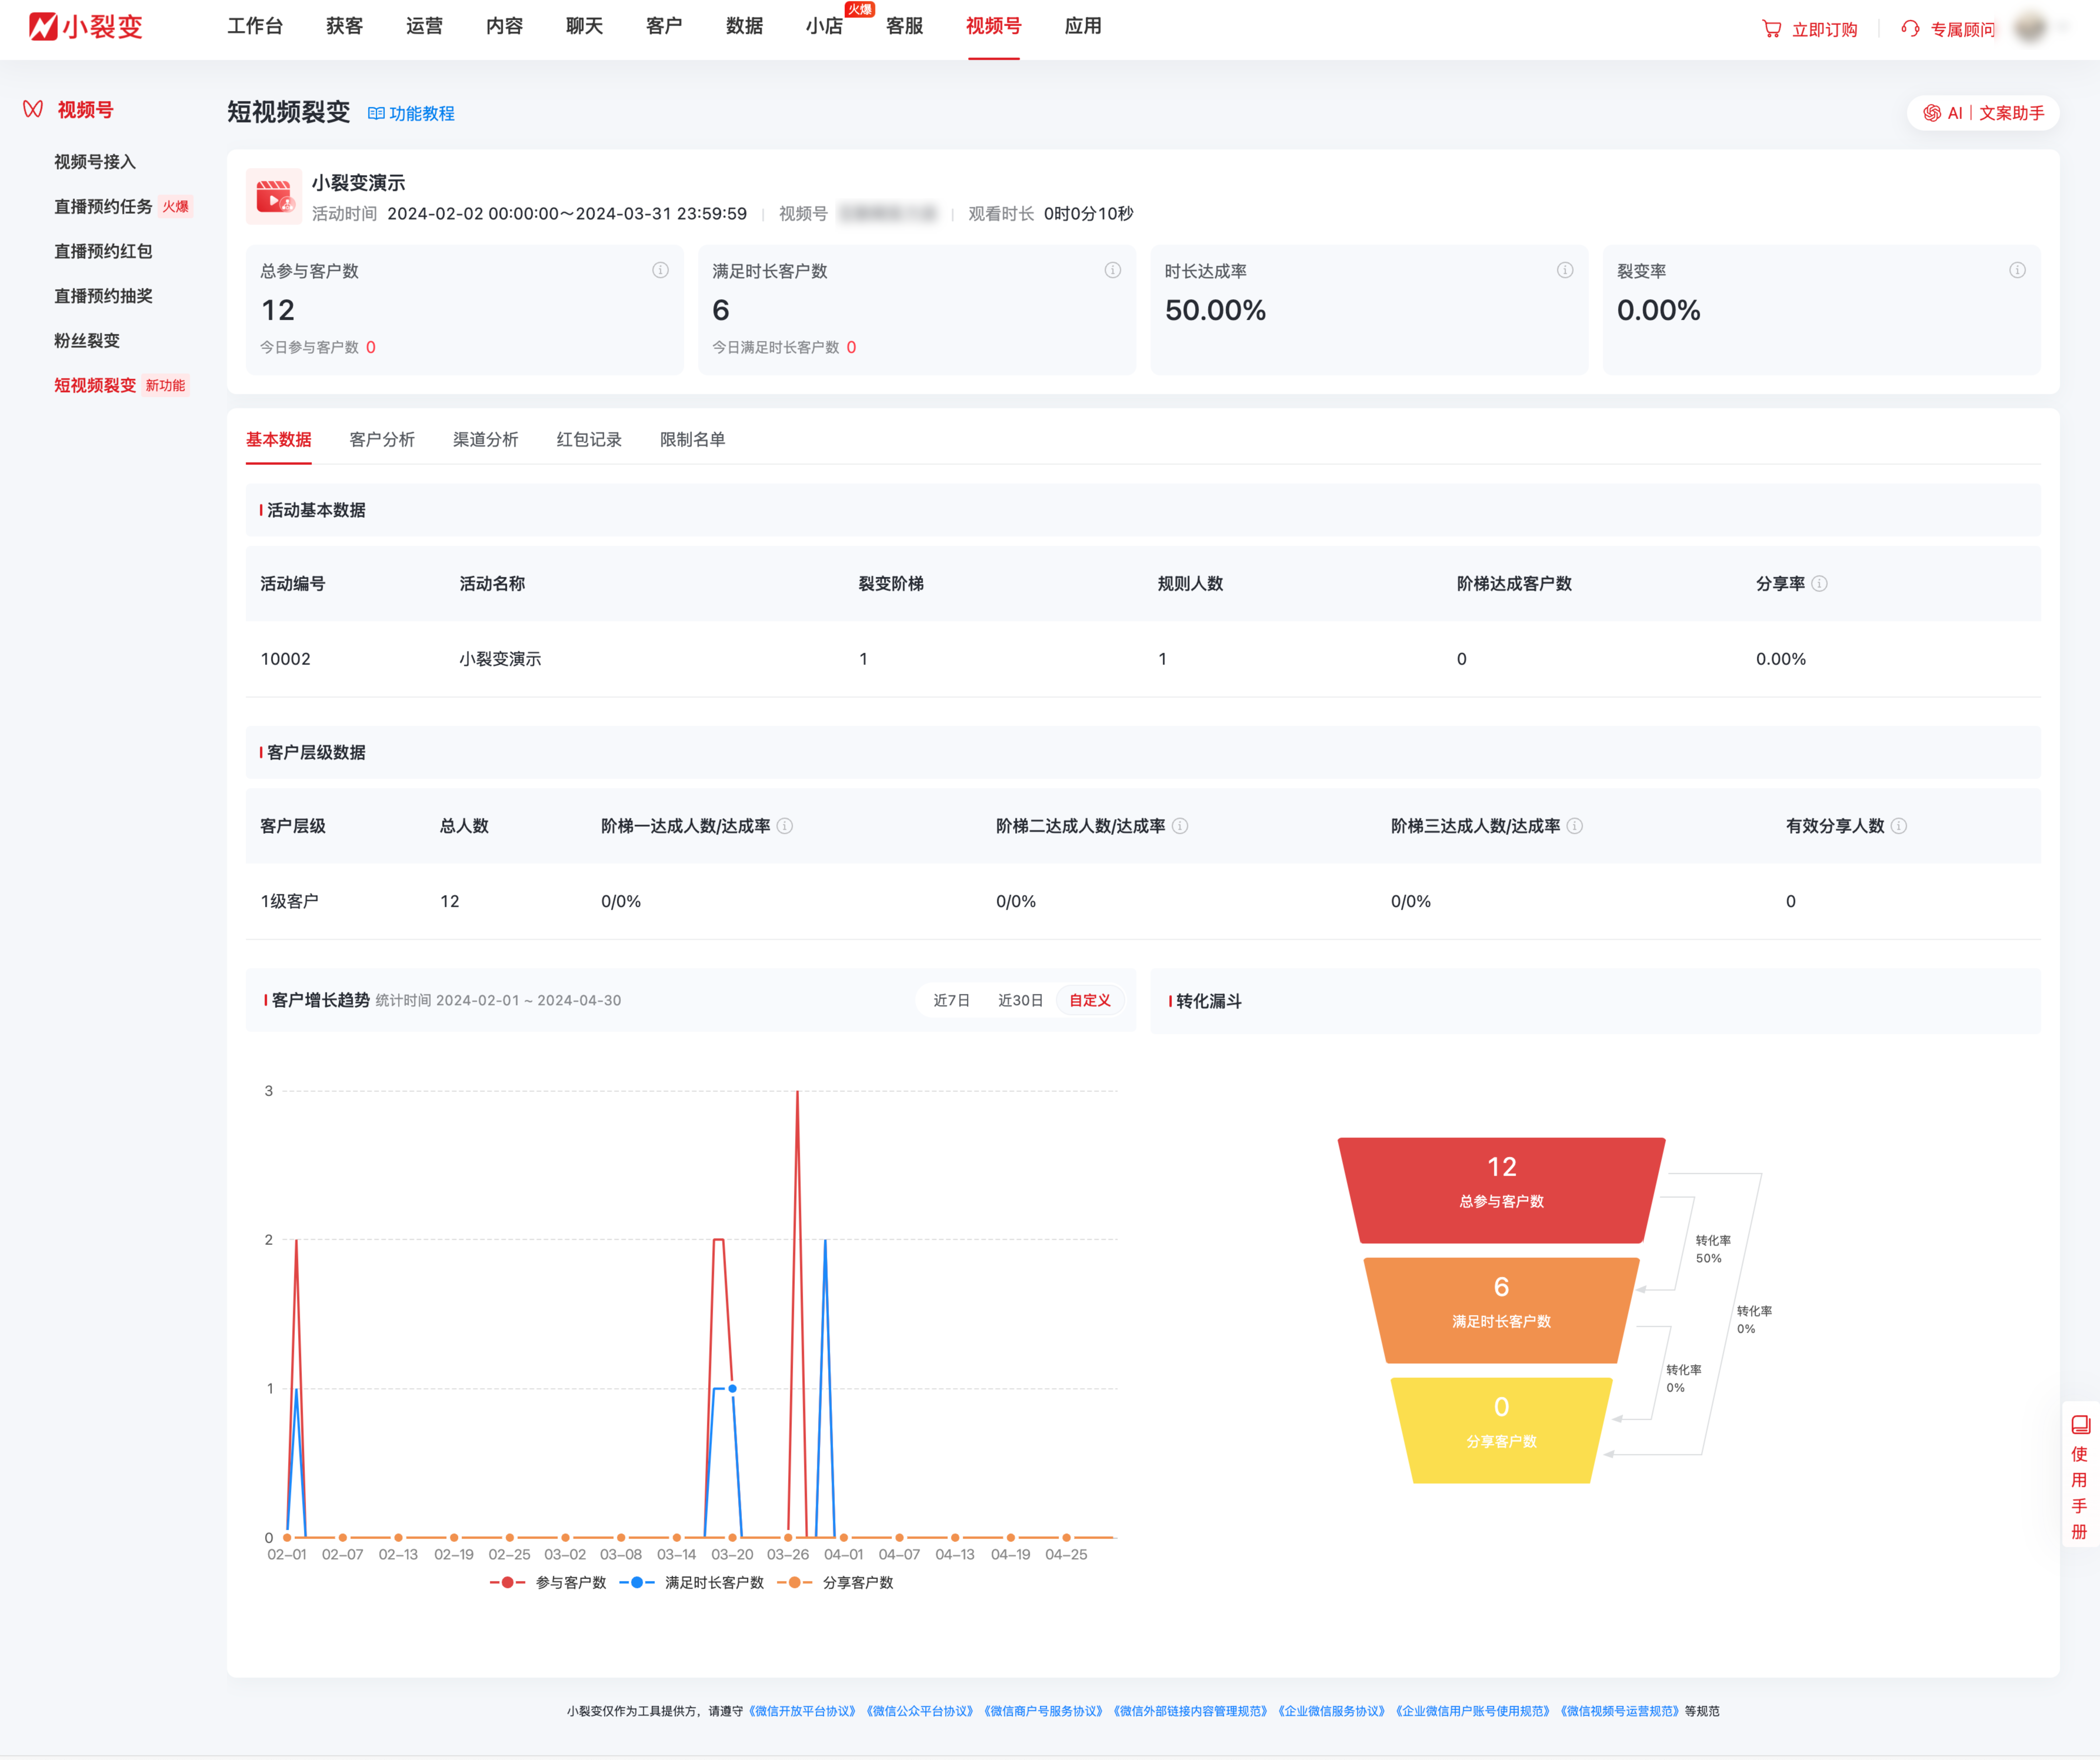Switch to the 基本数据 tab

pos(279,440)
